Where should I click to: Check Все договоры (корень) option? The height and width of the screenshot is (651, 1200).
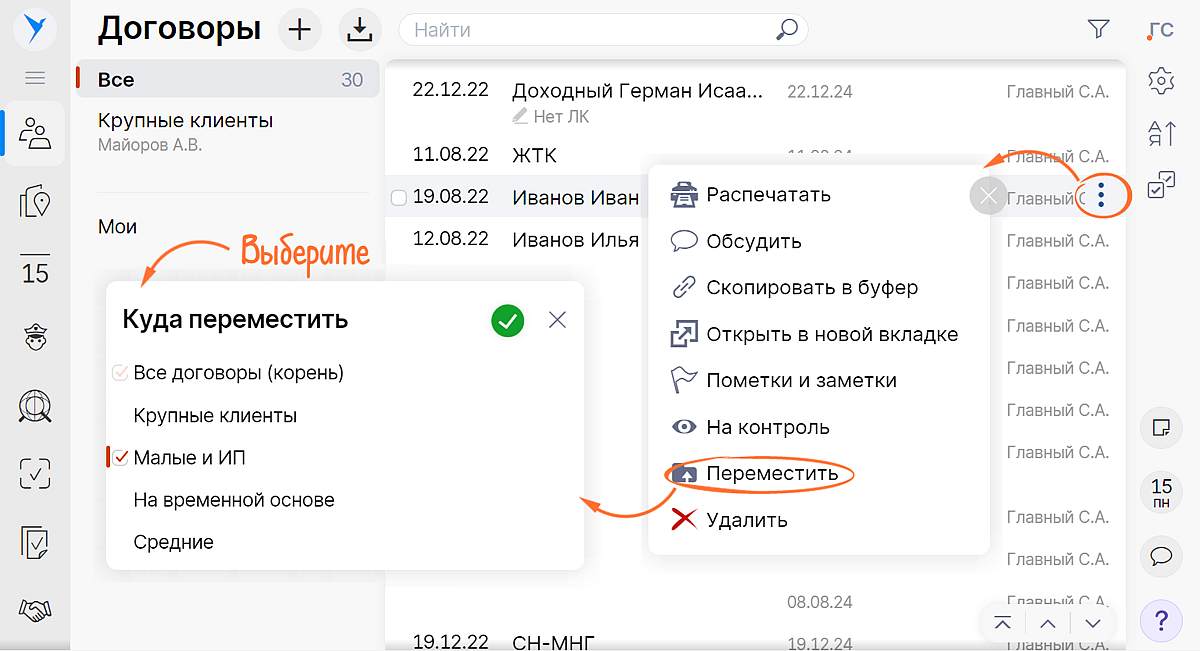pos(121,373)
